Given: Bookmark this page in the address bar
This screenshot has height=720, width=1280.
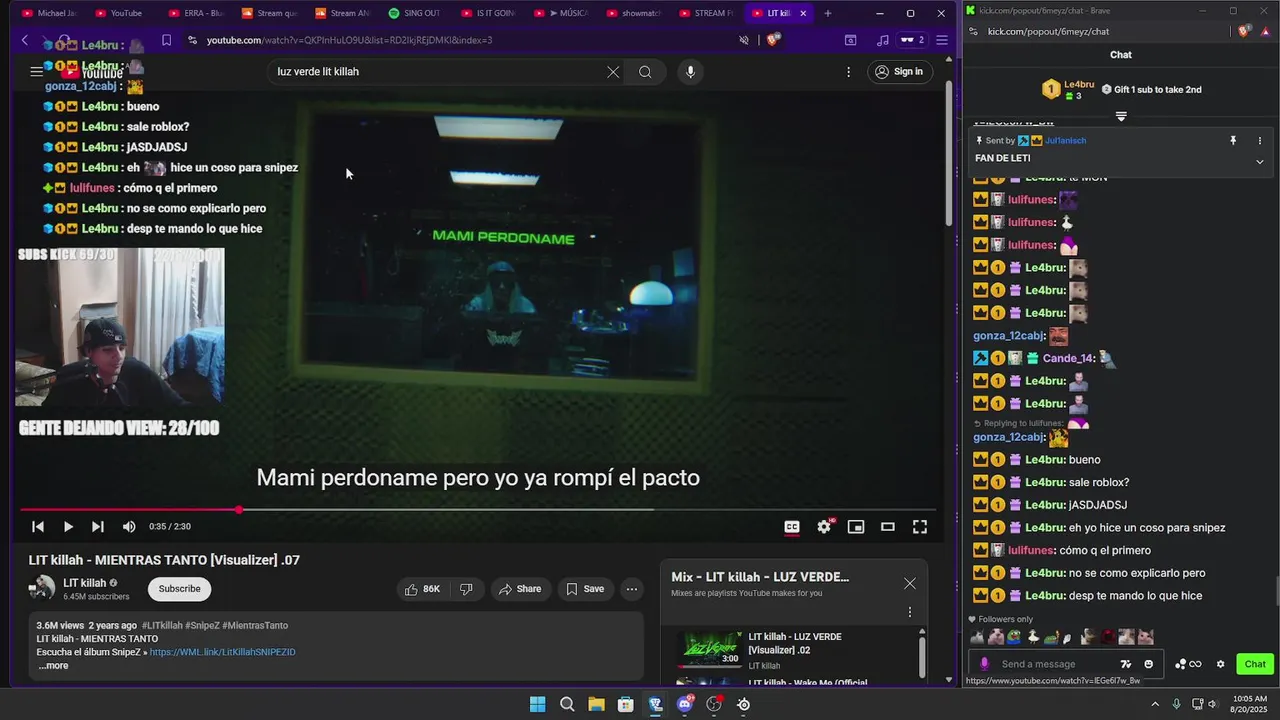Looking at the screenshot, I should (x=166, y=40).
